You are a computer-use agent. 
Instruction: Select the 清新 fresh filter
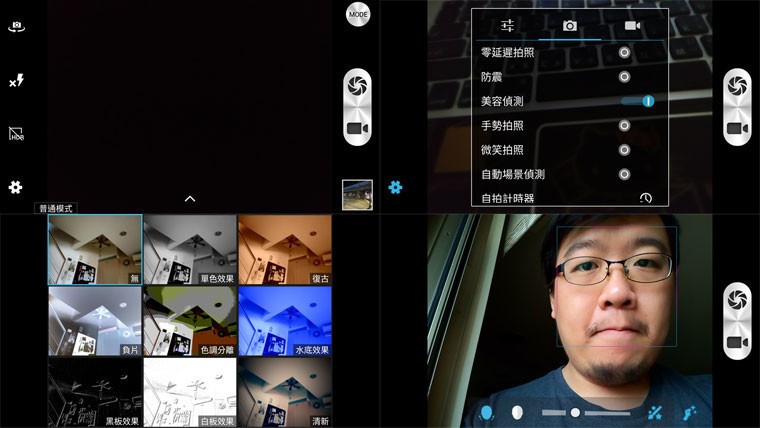(285, 392)
